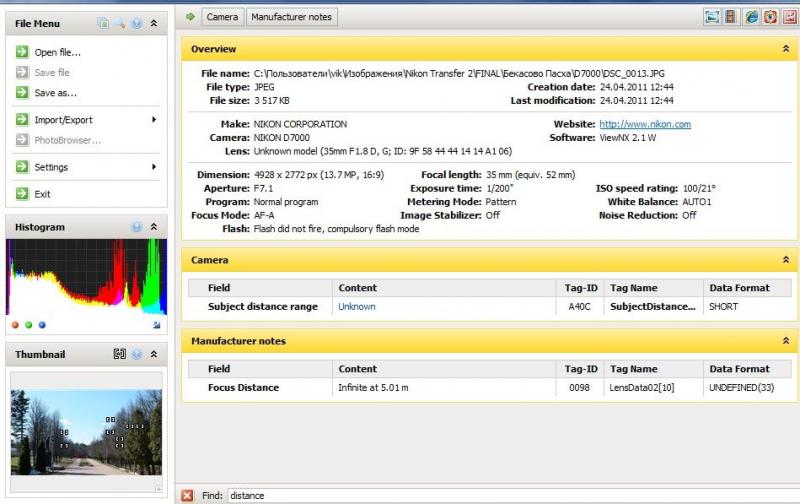Choose Save as... from File Menu
800x504 pixels.
coord(56,93)
